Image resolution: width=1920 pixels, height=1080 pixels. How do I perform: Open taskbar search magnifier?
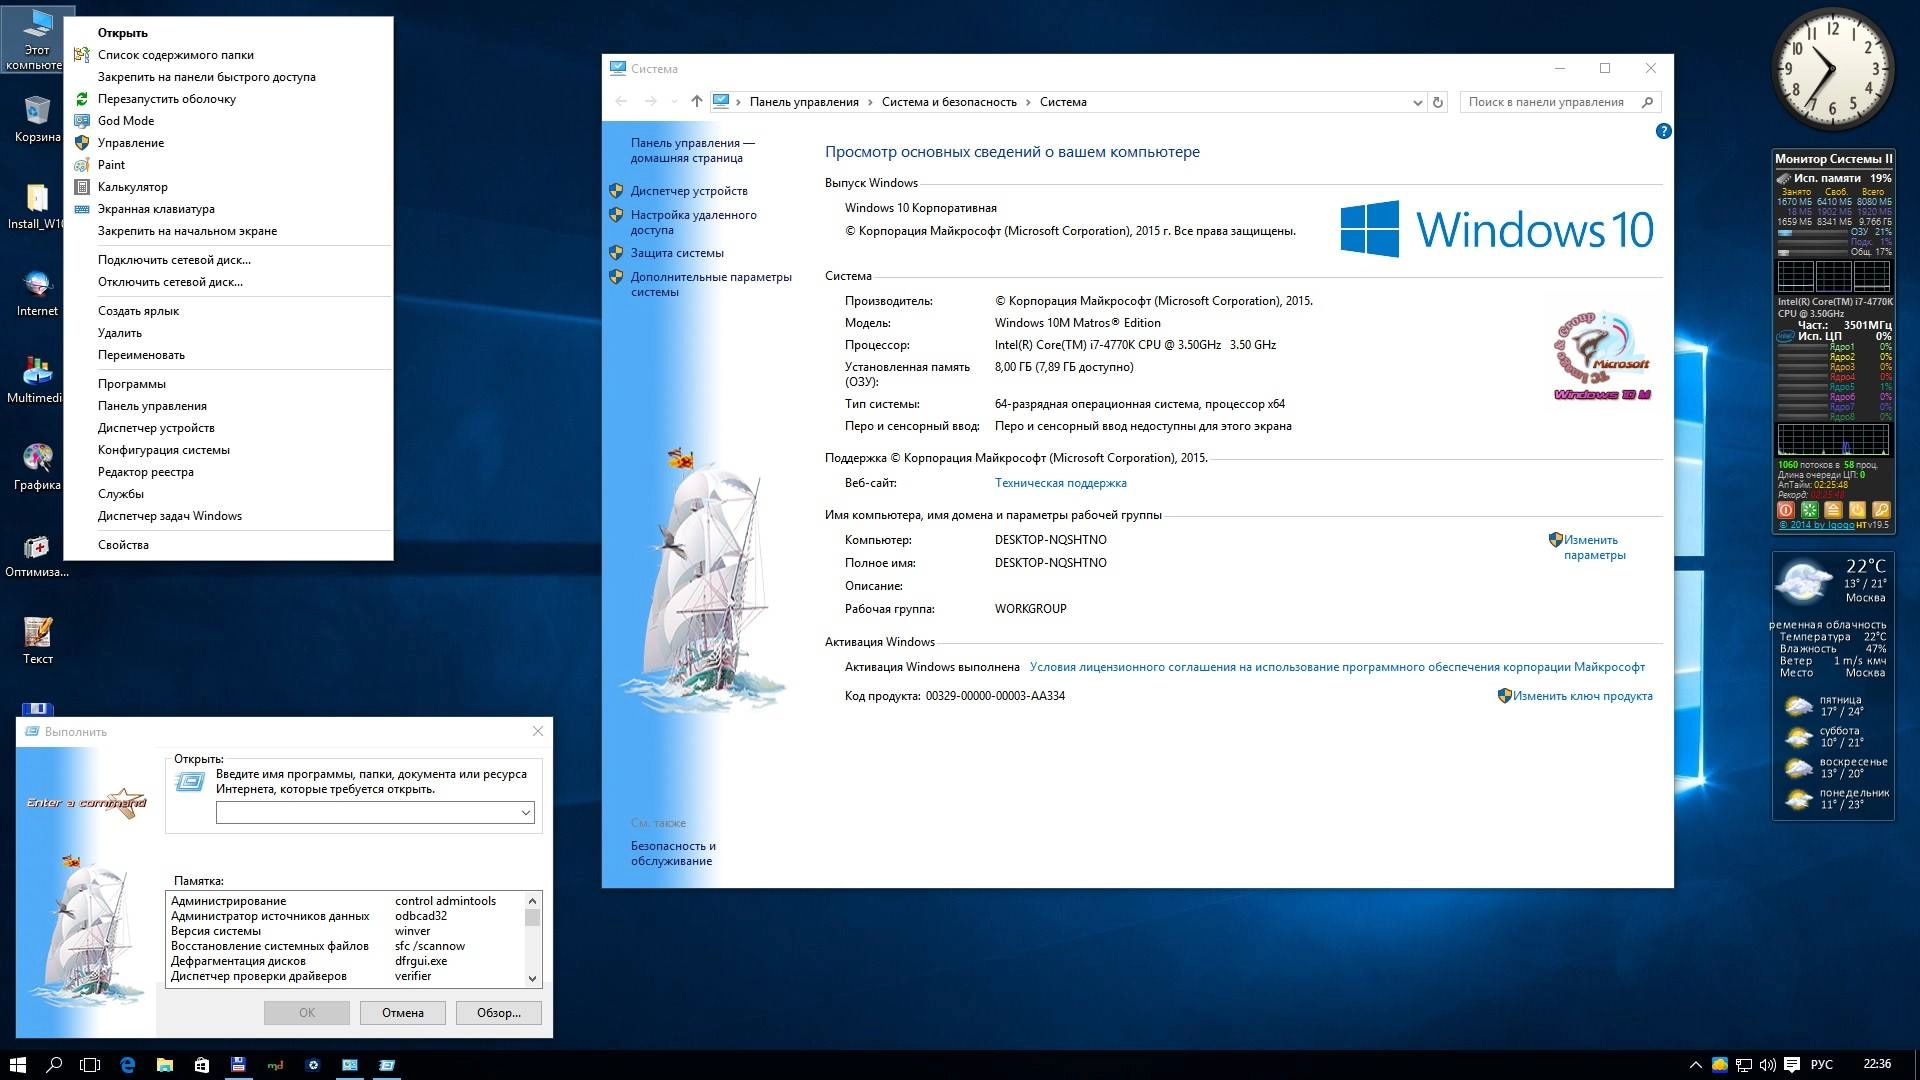(54, 1065)
